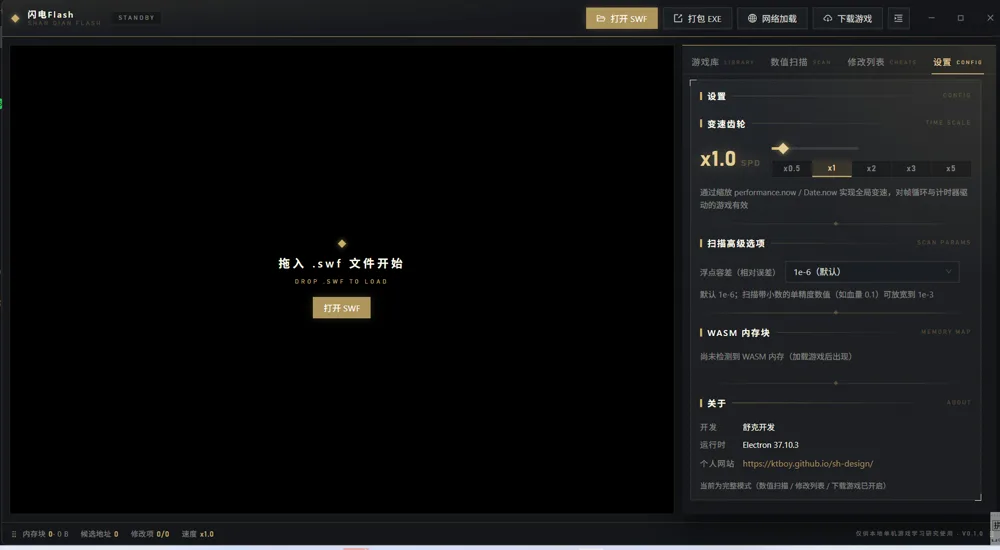Click the 拖入 .swf 文件开始 drop area
The image size is (1000, 550).
[x=341, y=264]
